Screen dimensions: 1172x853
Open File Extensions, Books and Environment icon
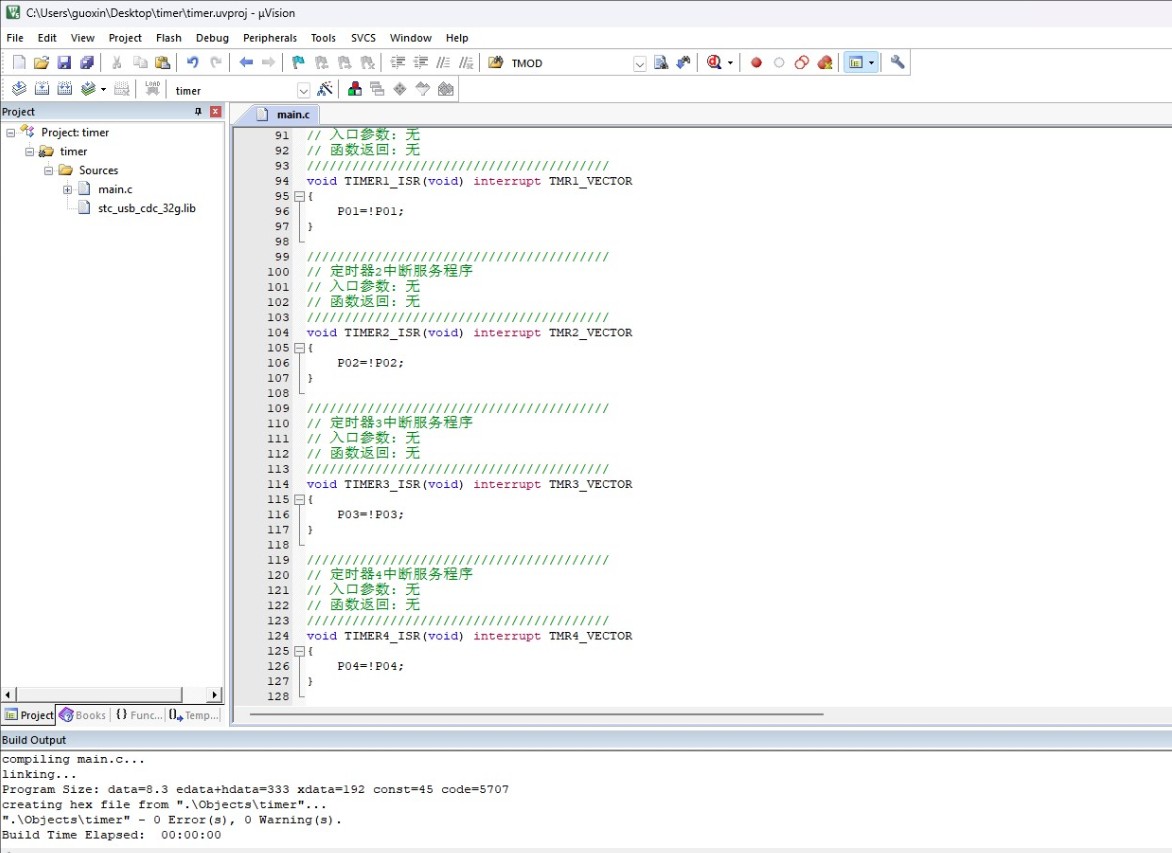355,89
